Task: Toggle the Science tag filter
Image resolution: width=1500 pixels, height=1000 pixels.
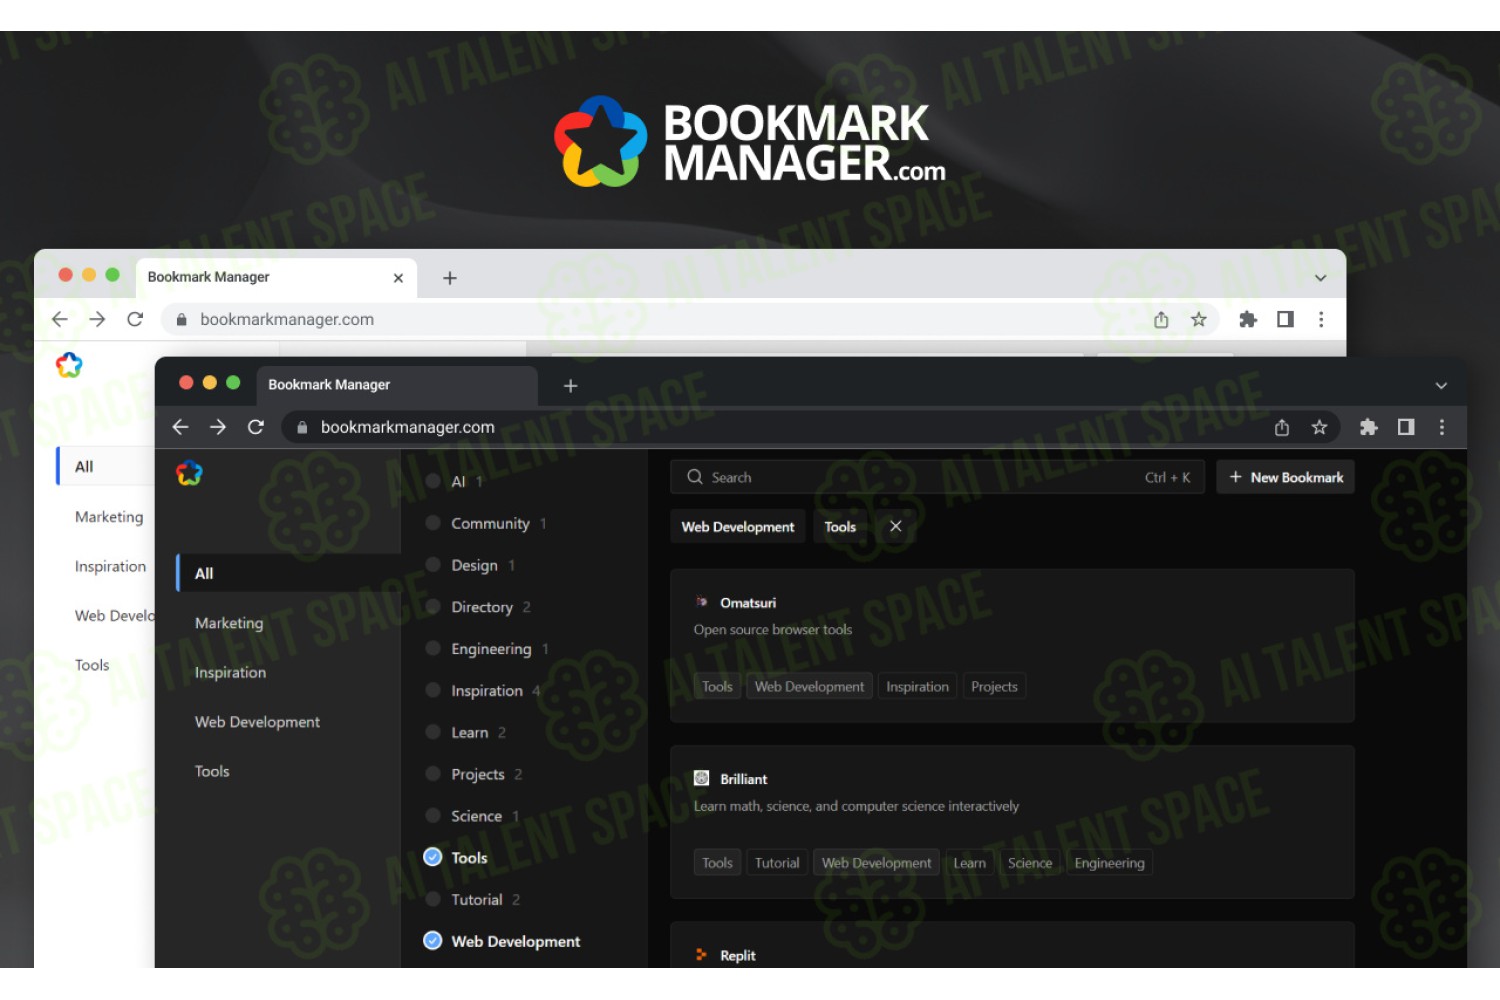Action: point(433,815)
